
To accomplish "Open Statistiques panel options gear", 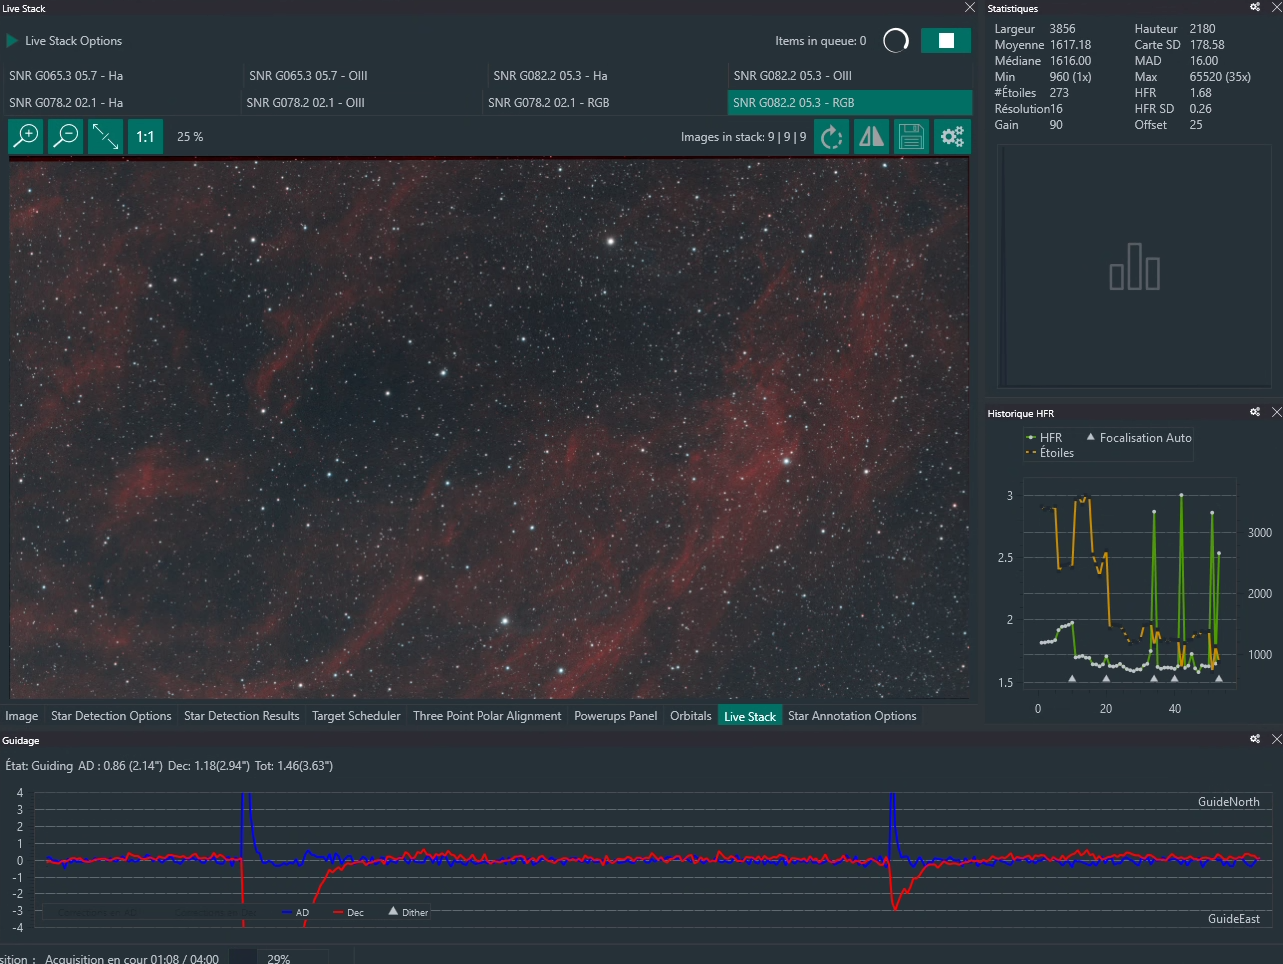I will (1255, 7).
